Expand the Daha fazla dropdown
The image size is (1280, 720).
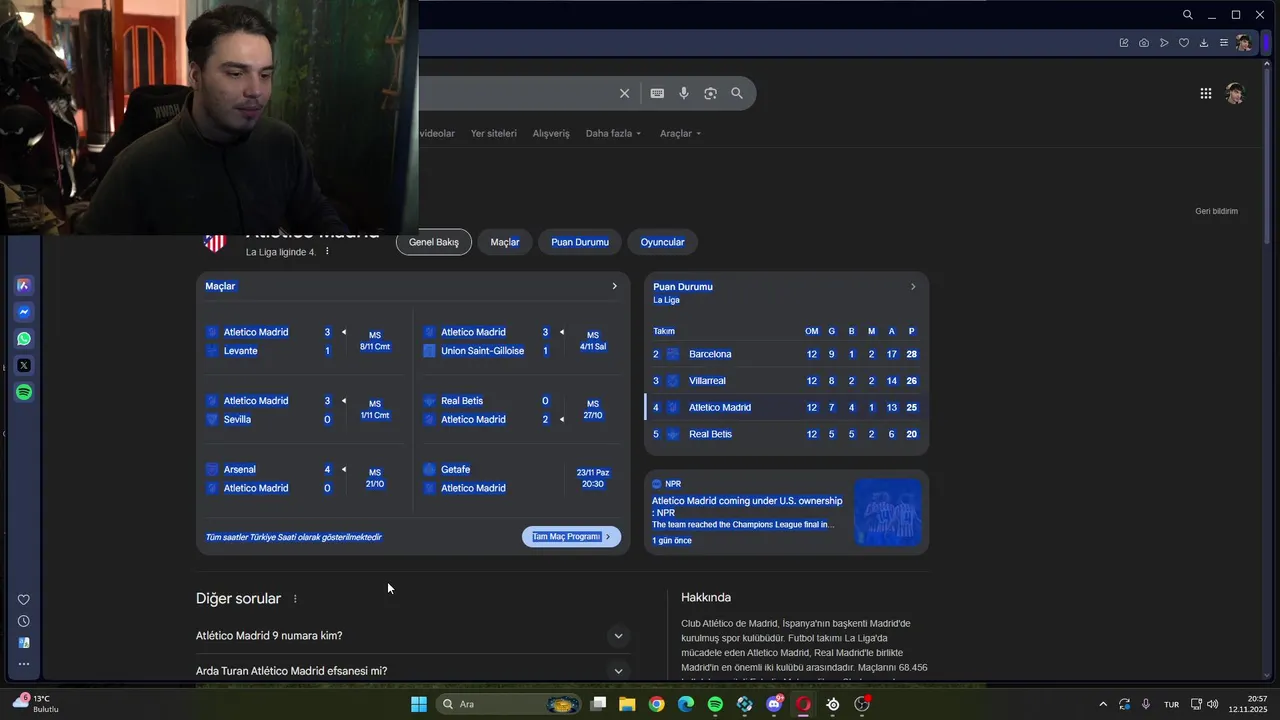click(x=613, y=133)
